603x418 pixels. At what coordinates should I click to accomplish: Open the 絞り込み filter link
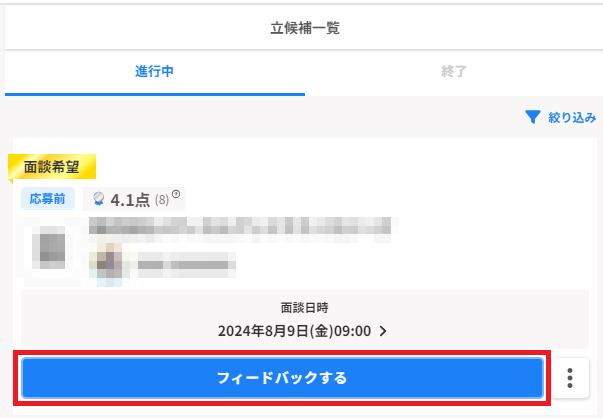(x=572, y=117)
